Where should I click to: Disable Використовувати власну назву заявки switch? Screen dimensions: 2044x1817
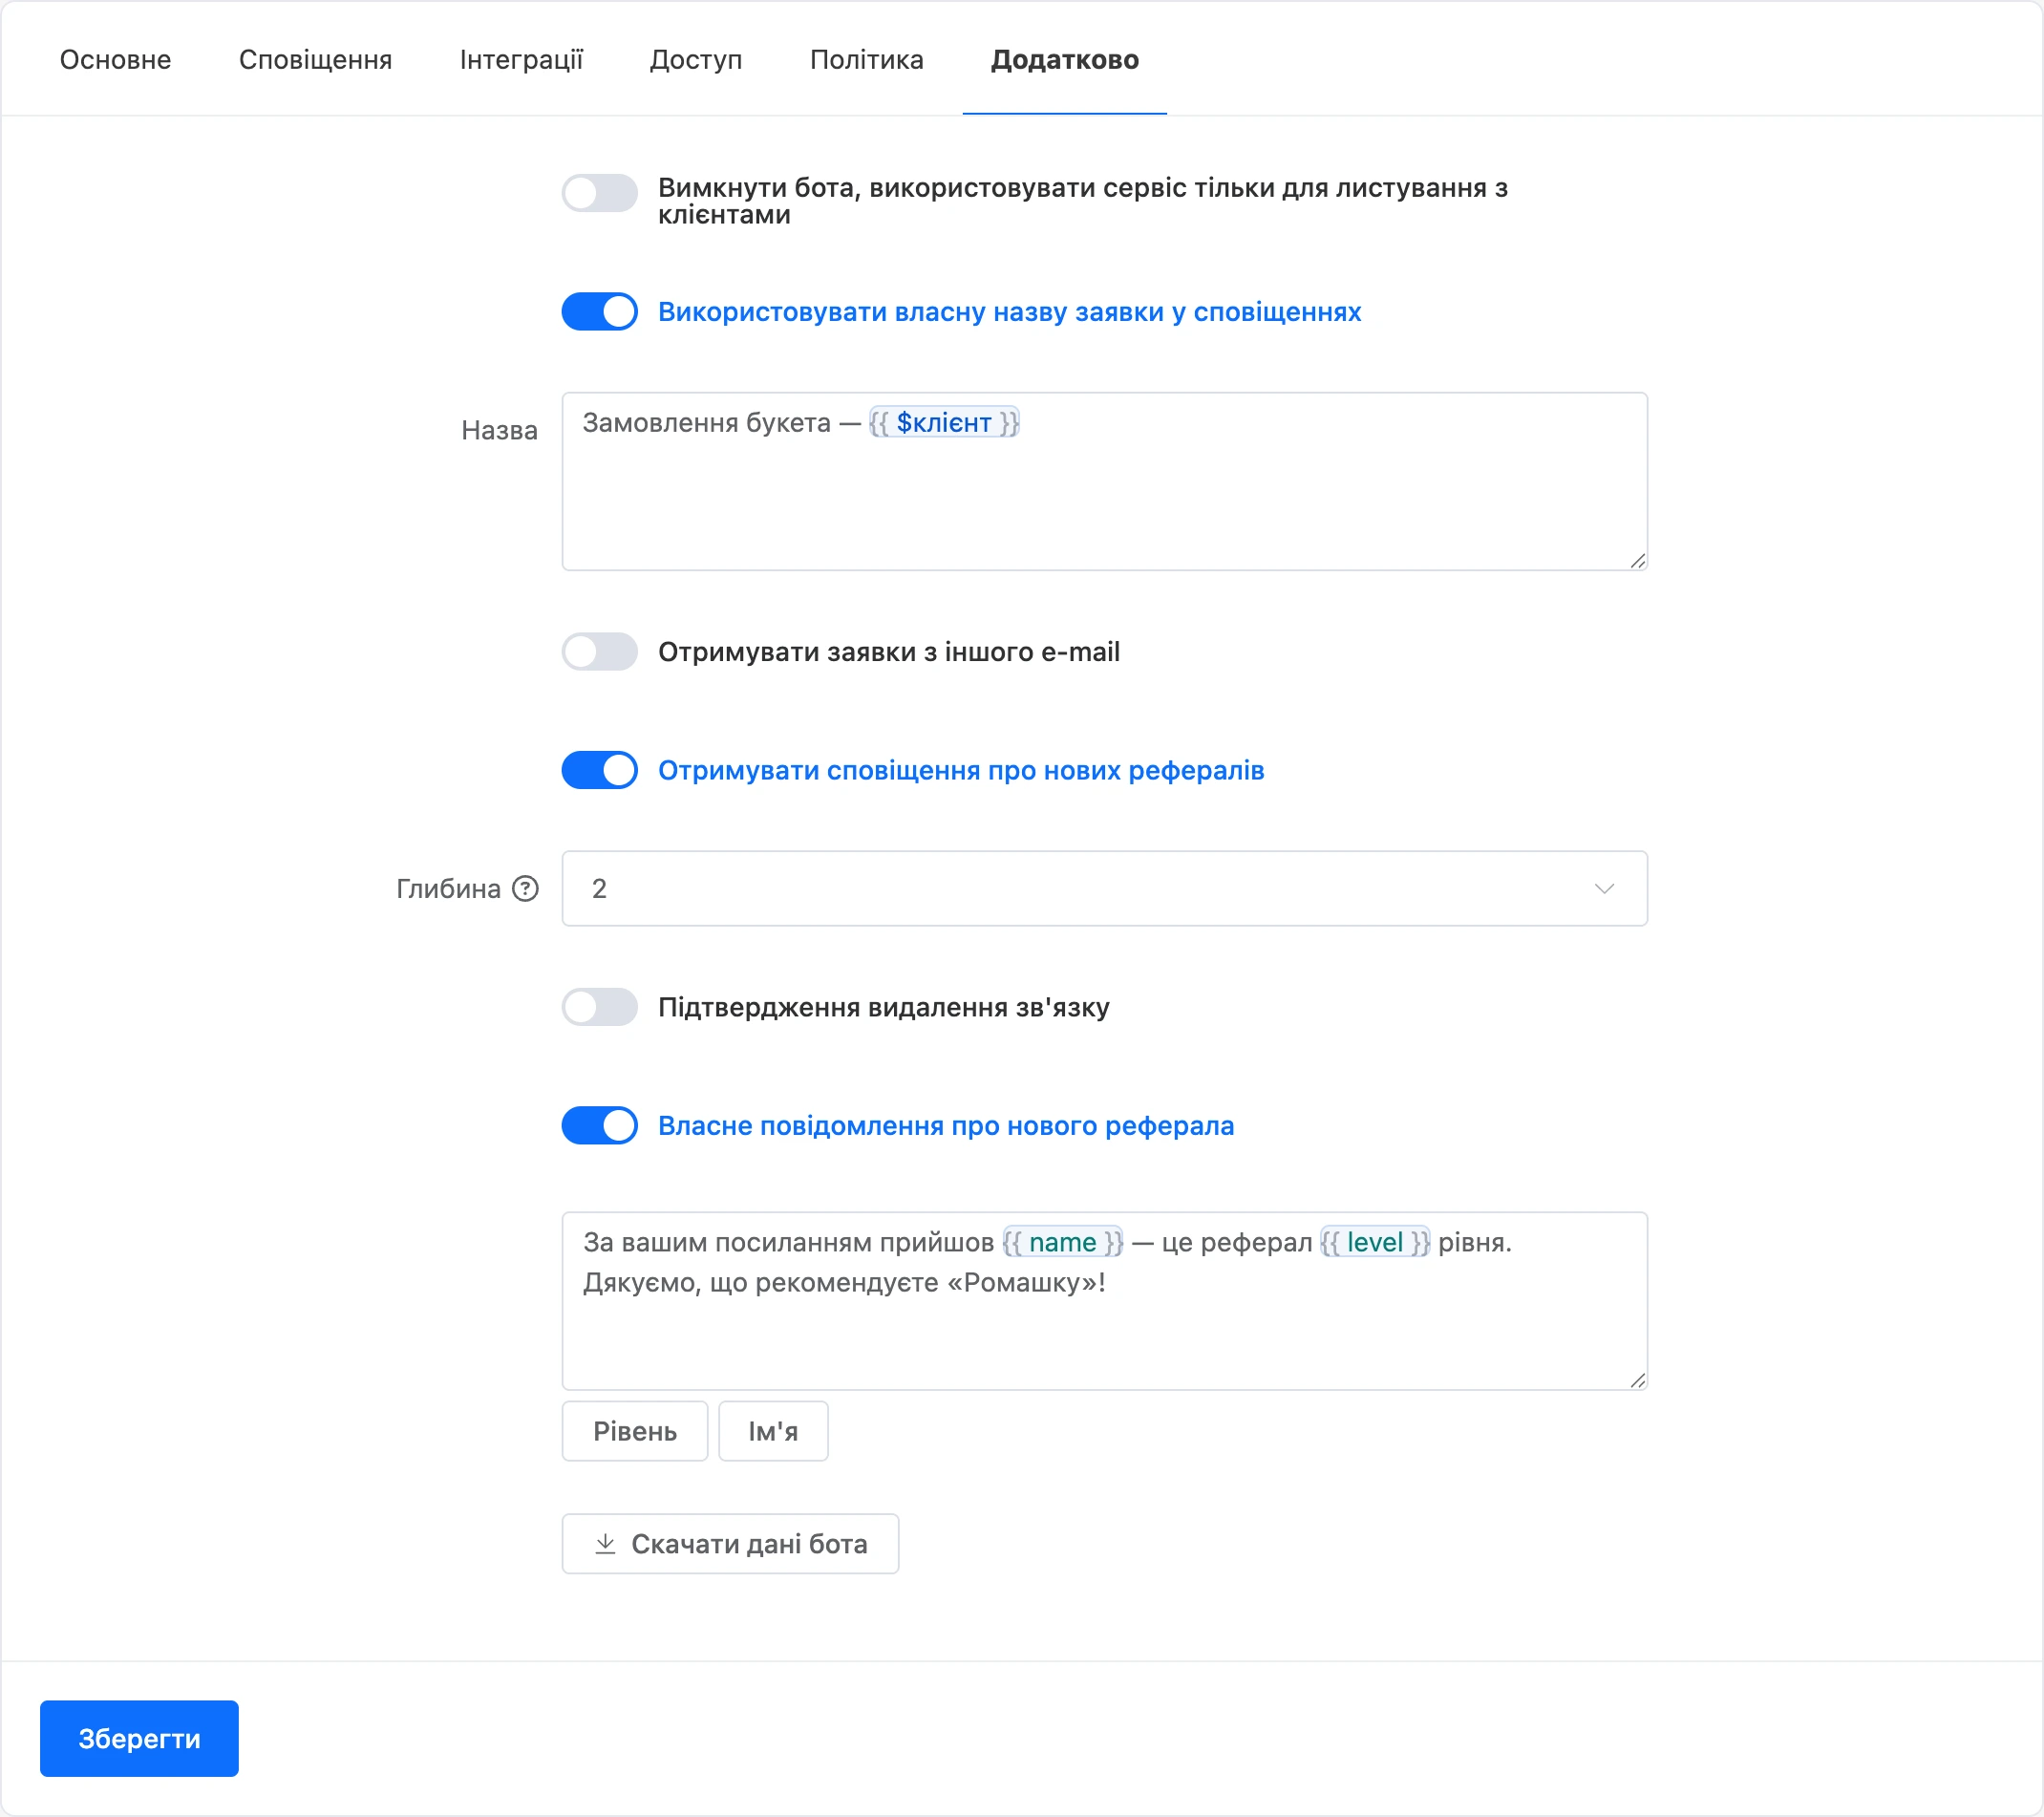(599, 312)
